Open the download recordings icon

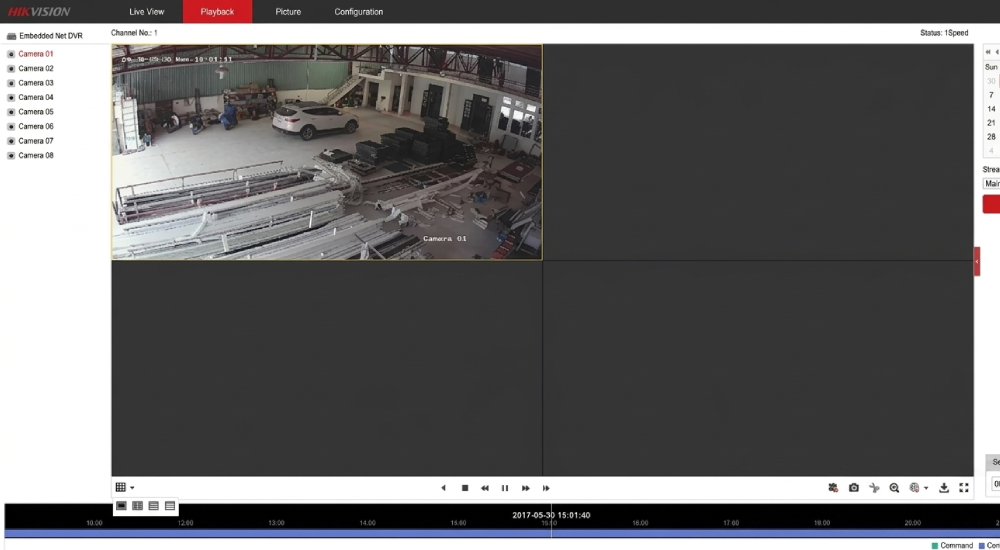(x=944, y=488)
